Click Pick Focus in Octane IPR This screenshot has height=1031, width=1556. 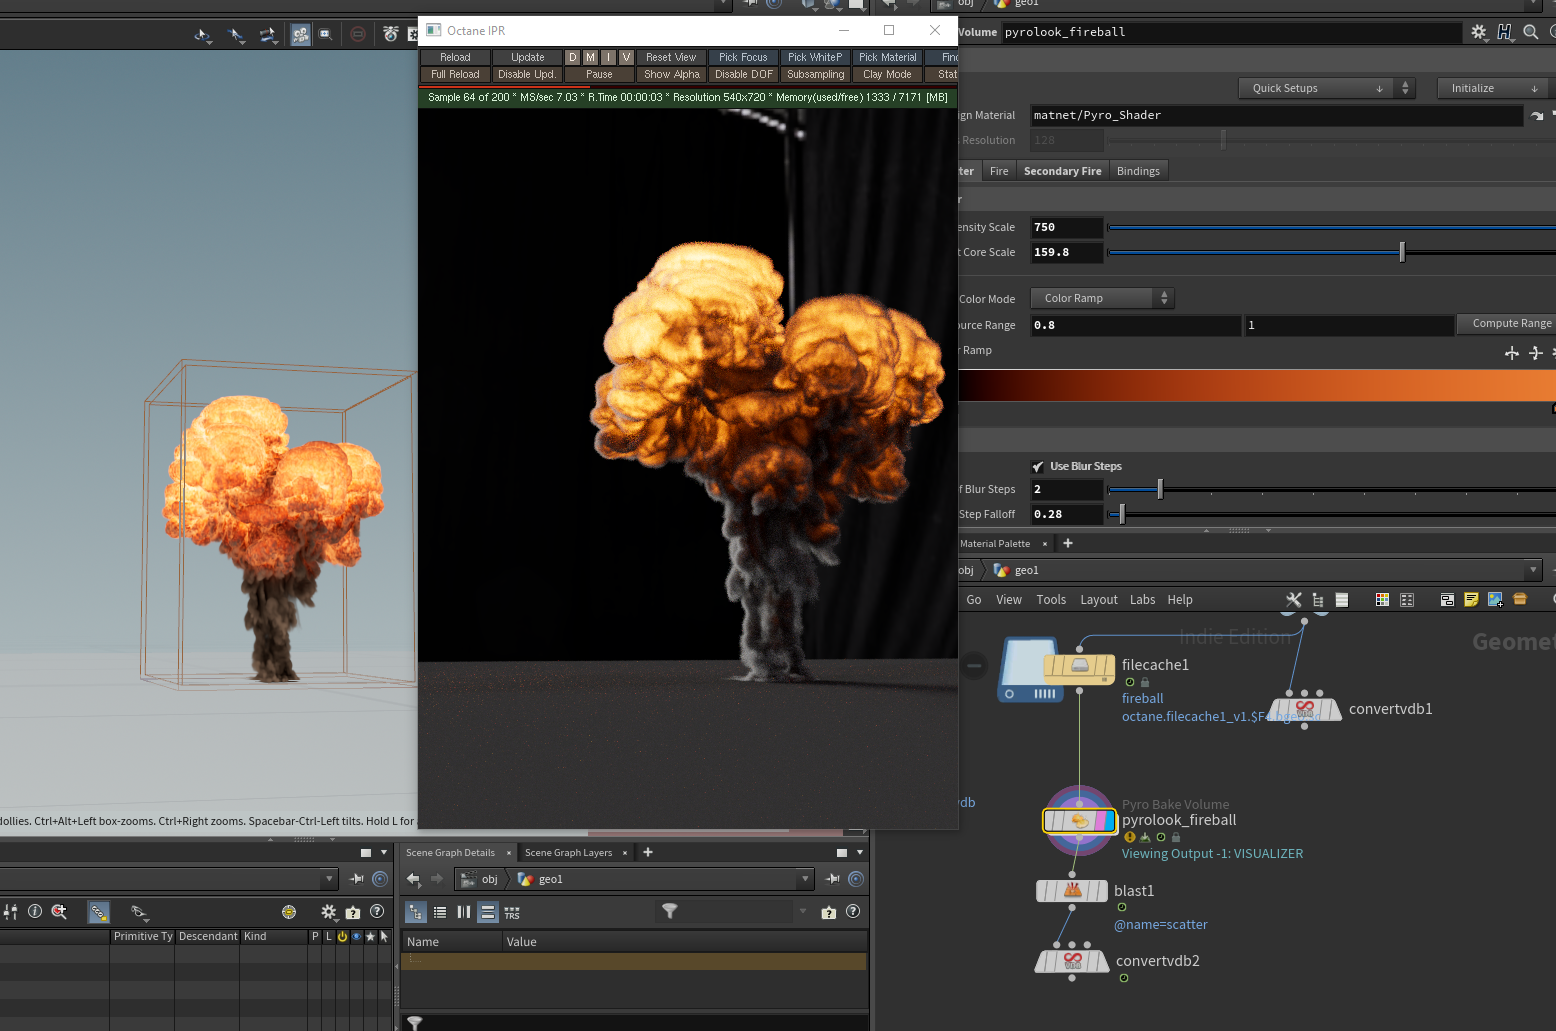[x=743, y=58]
